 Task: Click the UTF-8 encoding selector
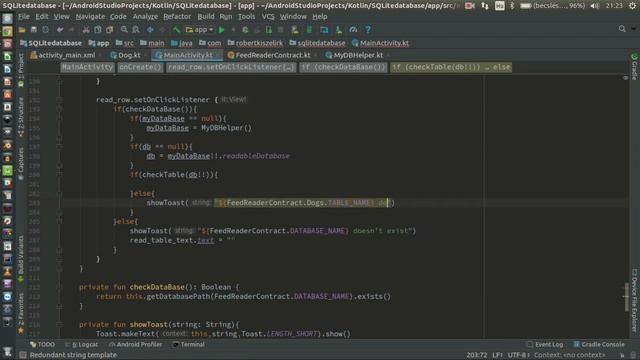(518, 355)
